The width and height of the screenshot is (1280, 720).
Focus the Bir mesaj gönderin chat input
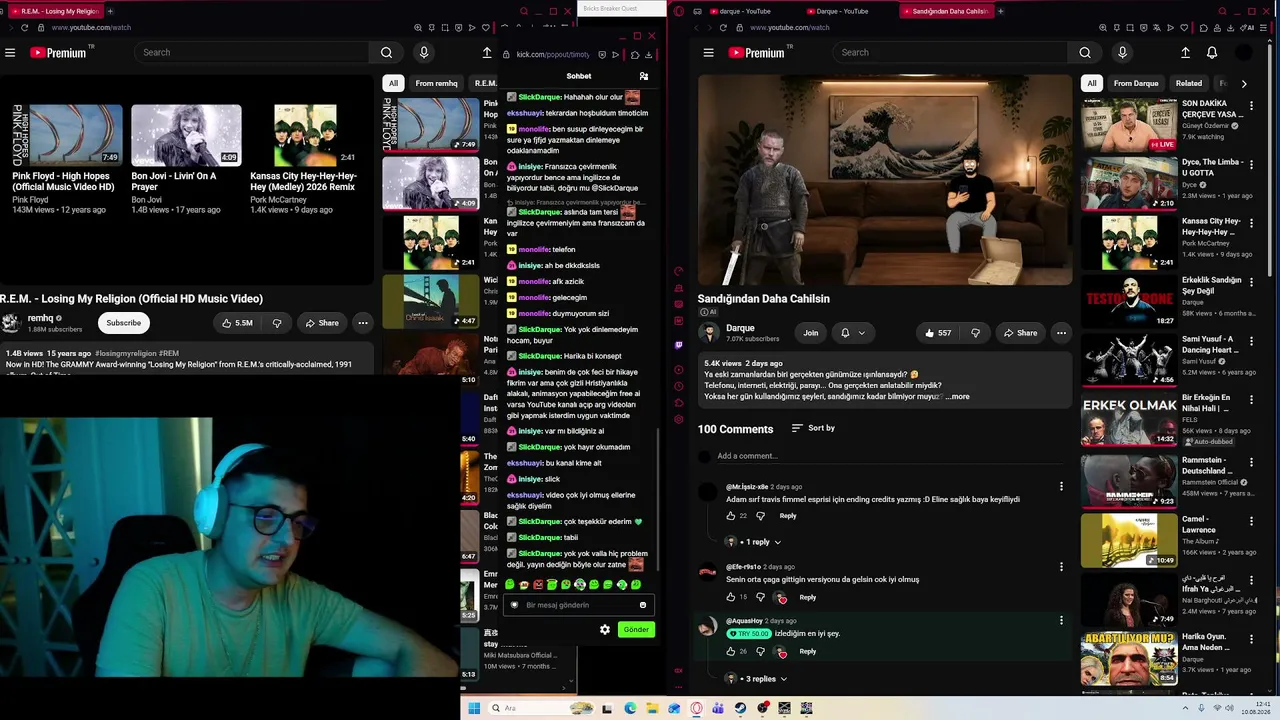click(x=578, y=605)
